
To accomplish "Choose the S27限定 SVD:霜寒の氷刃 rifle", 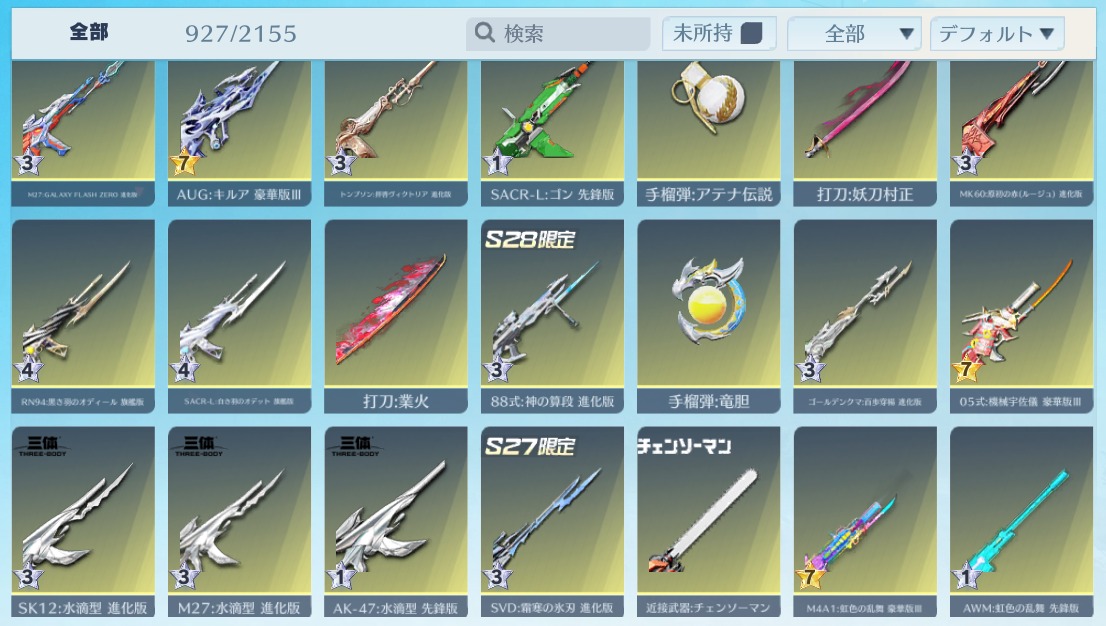I will (552, 522).
